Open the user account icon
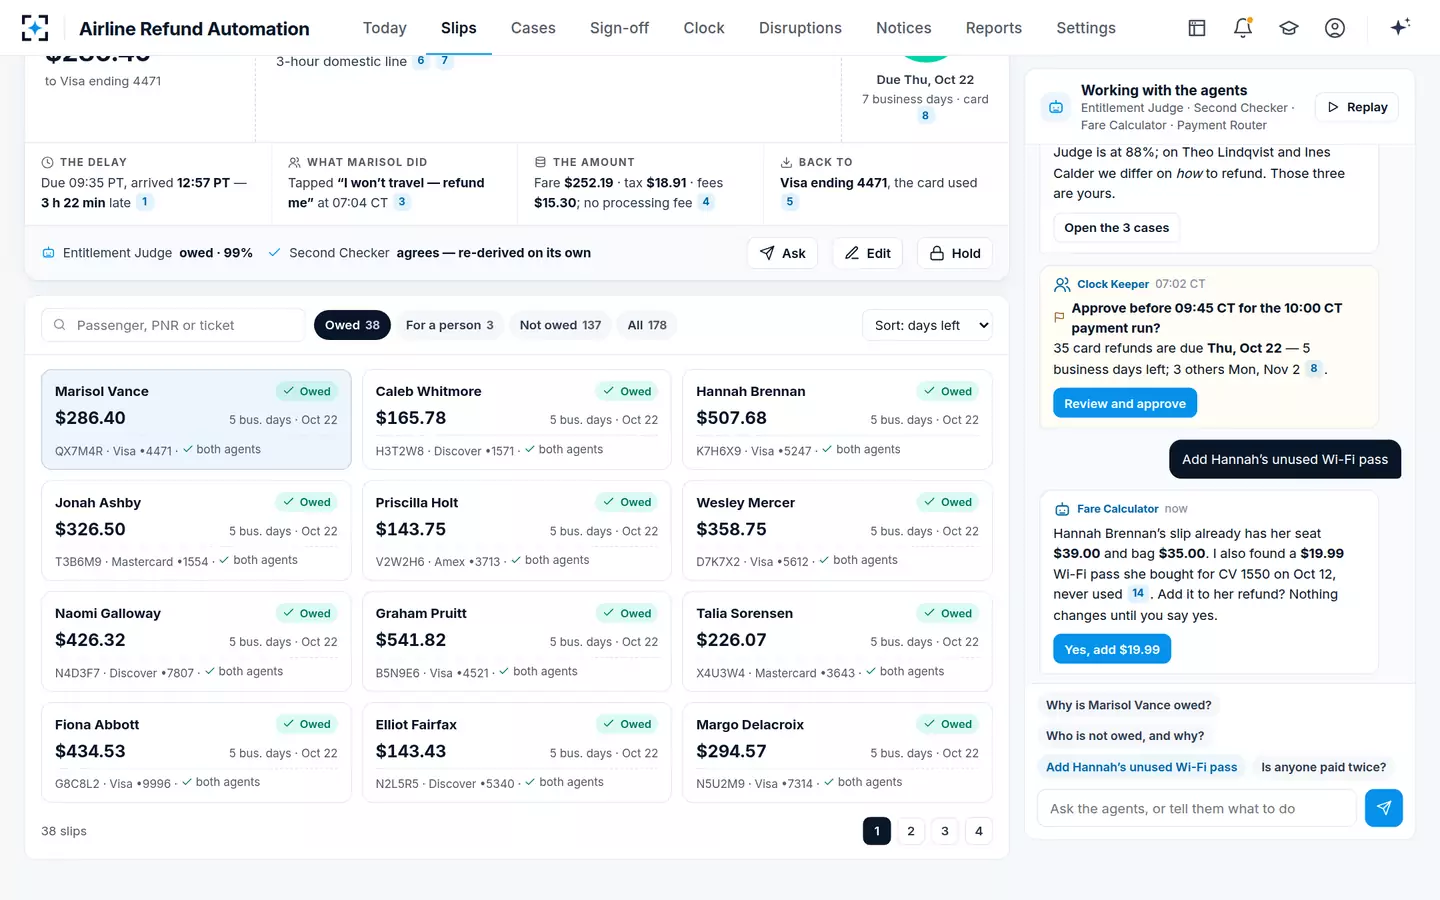The width and height of the screenshot is (1440, 900). tap(1335, 28)
